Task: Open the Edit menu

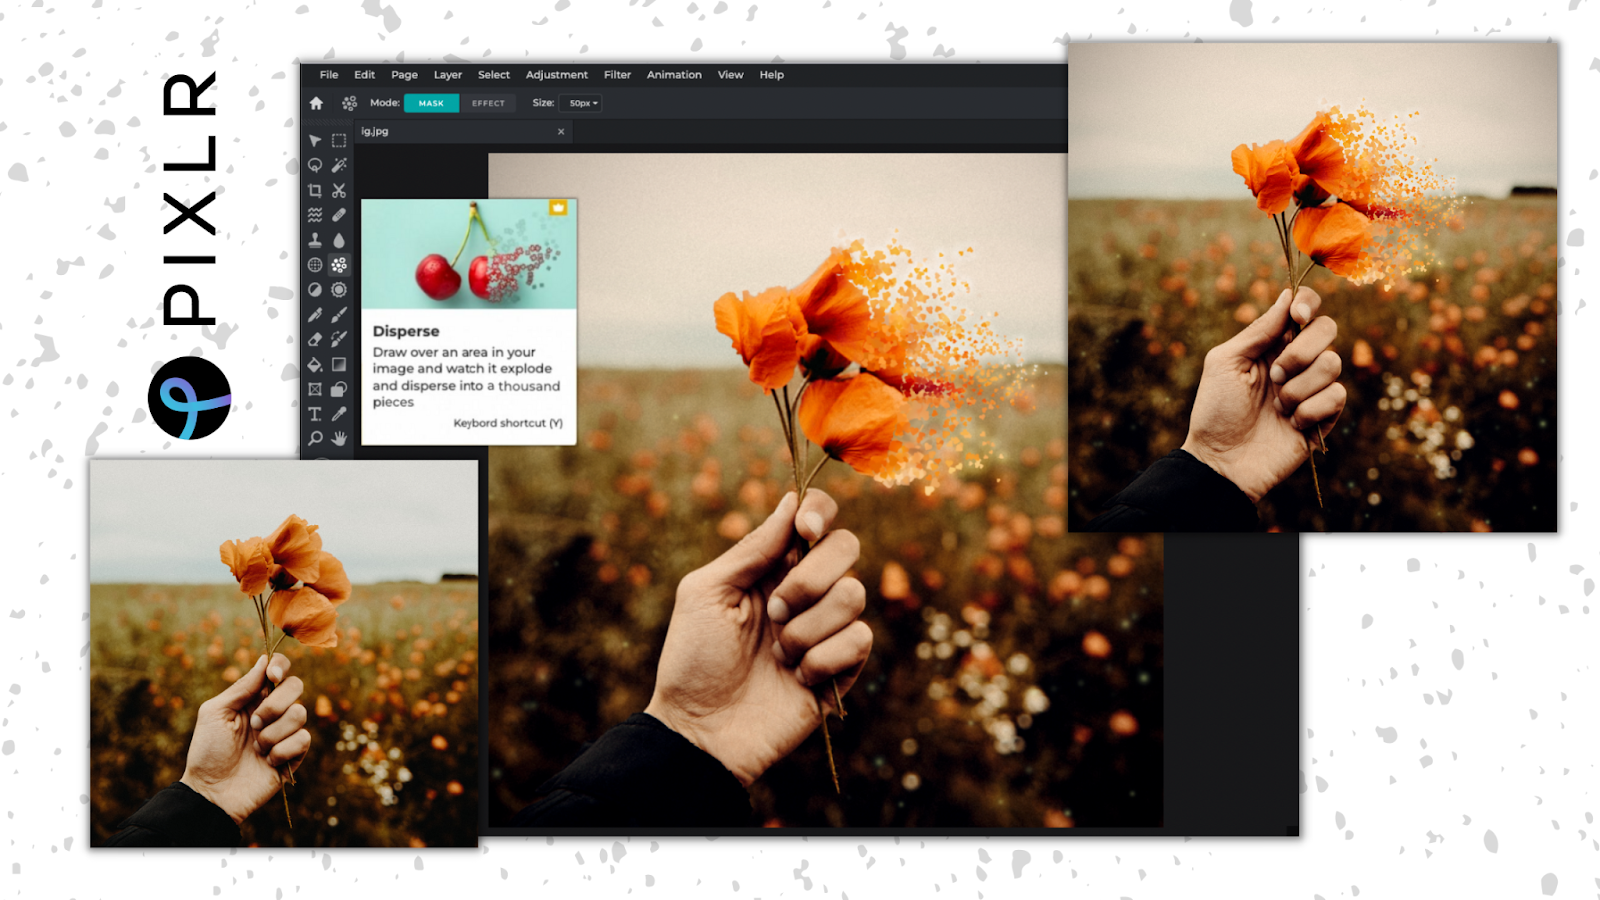Action: (x=364, y=75)
